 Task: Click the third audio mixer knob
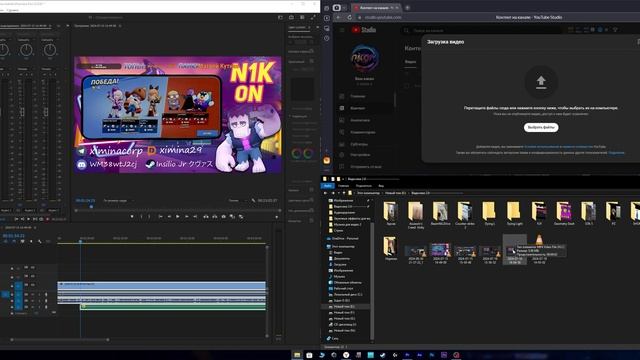pyautogui.click(x=50, y=50)
